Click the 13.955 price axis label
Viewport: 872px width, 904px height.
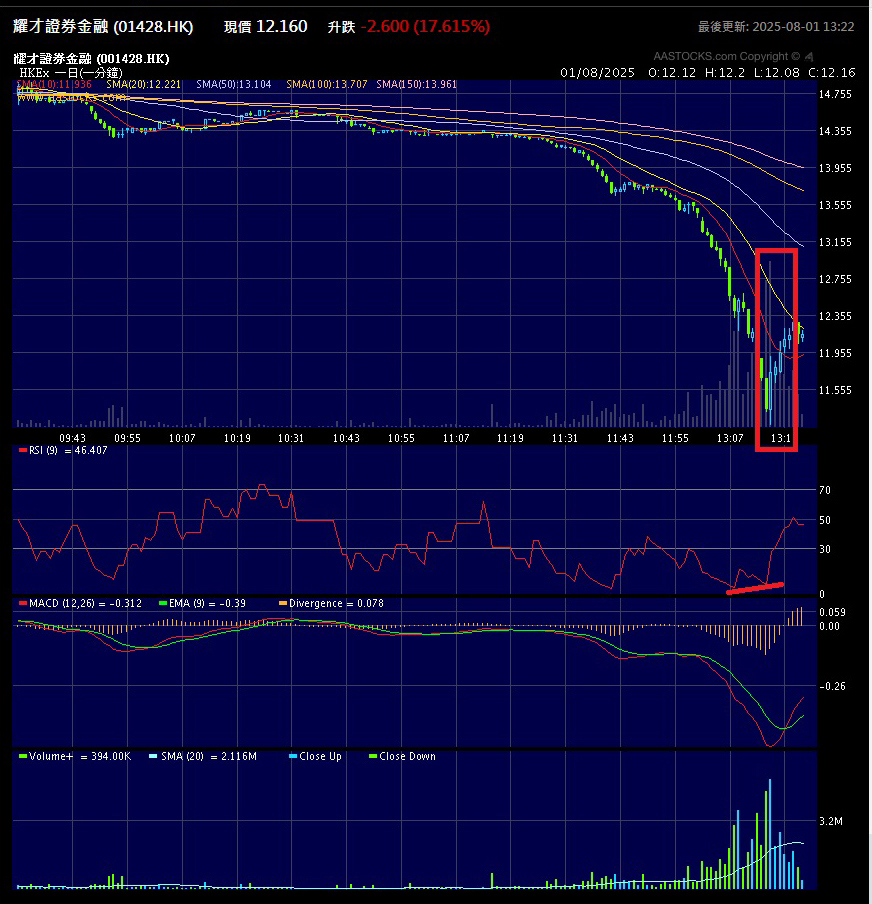835,168
